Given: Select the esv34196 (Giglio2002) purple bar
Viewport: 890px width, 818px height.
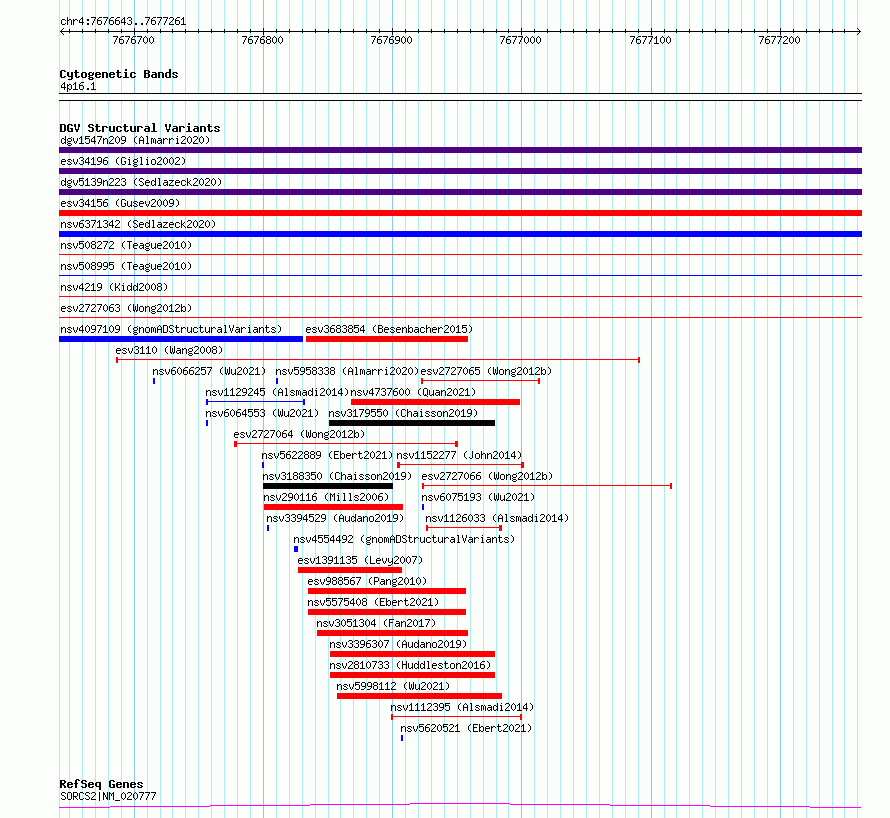Looking at the screenshot, I should [460, 171].
